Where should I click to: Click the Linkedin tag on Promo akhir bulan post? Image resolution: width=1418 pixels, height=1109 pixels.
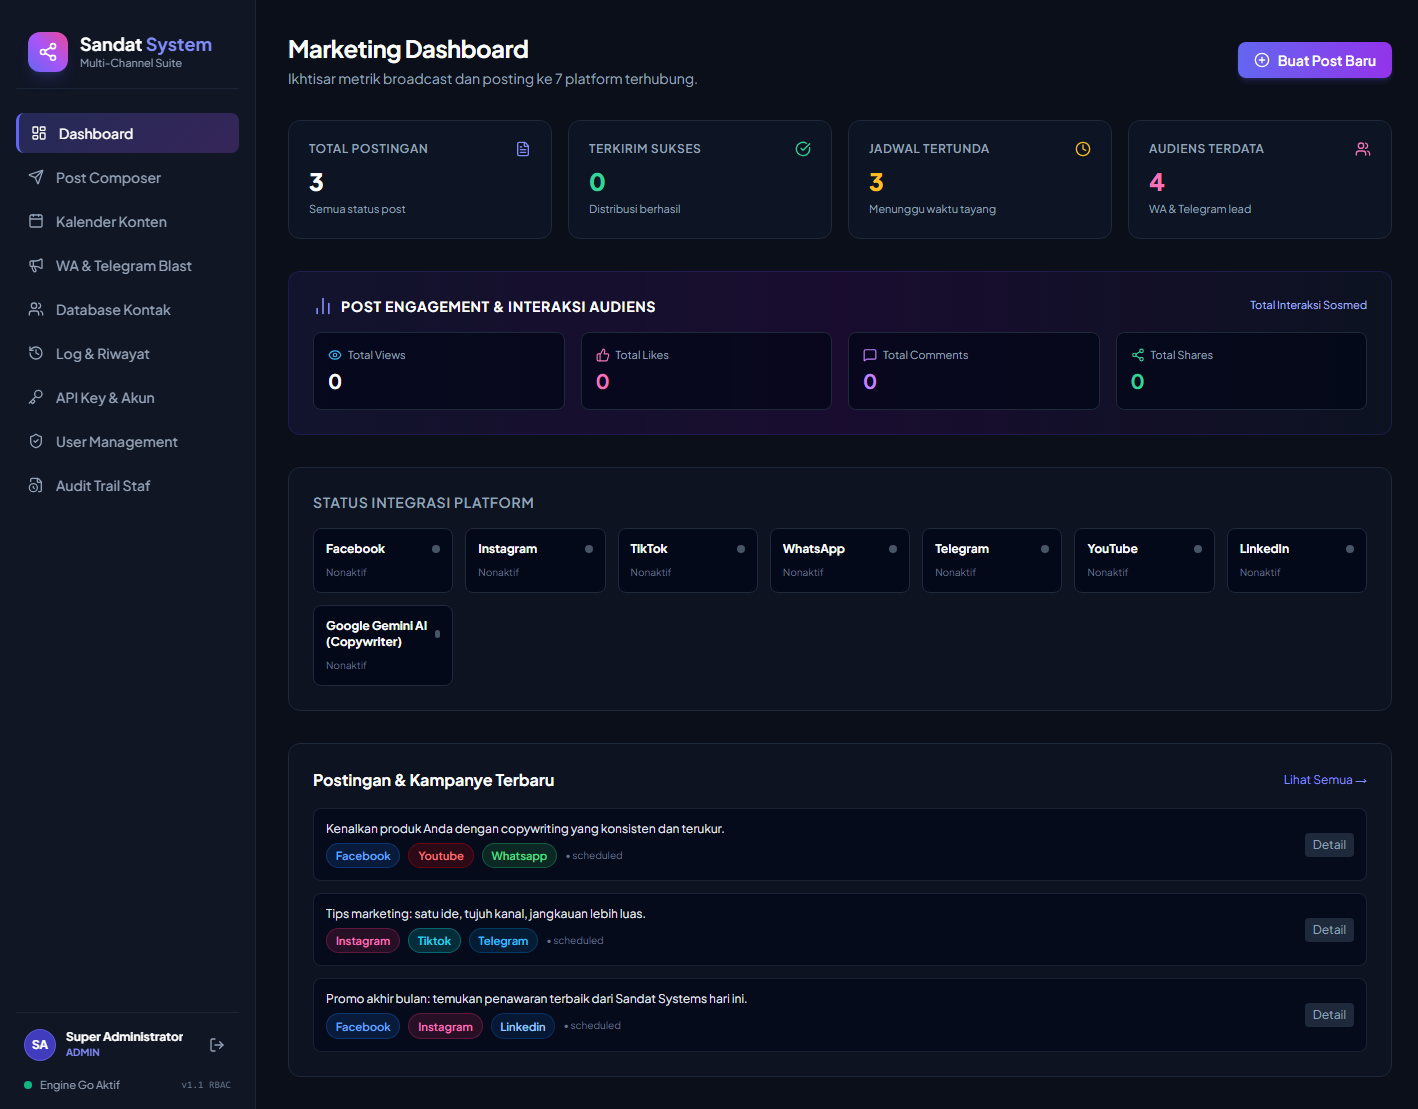point(523,1027)
